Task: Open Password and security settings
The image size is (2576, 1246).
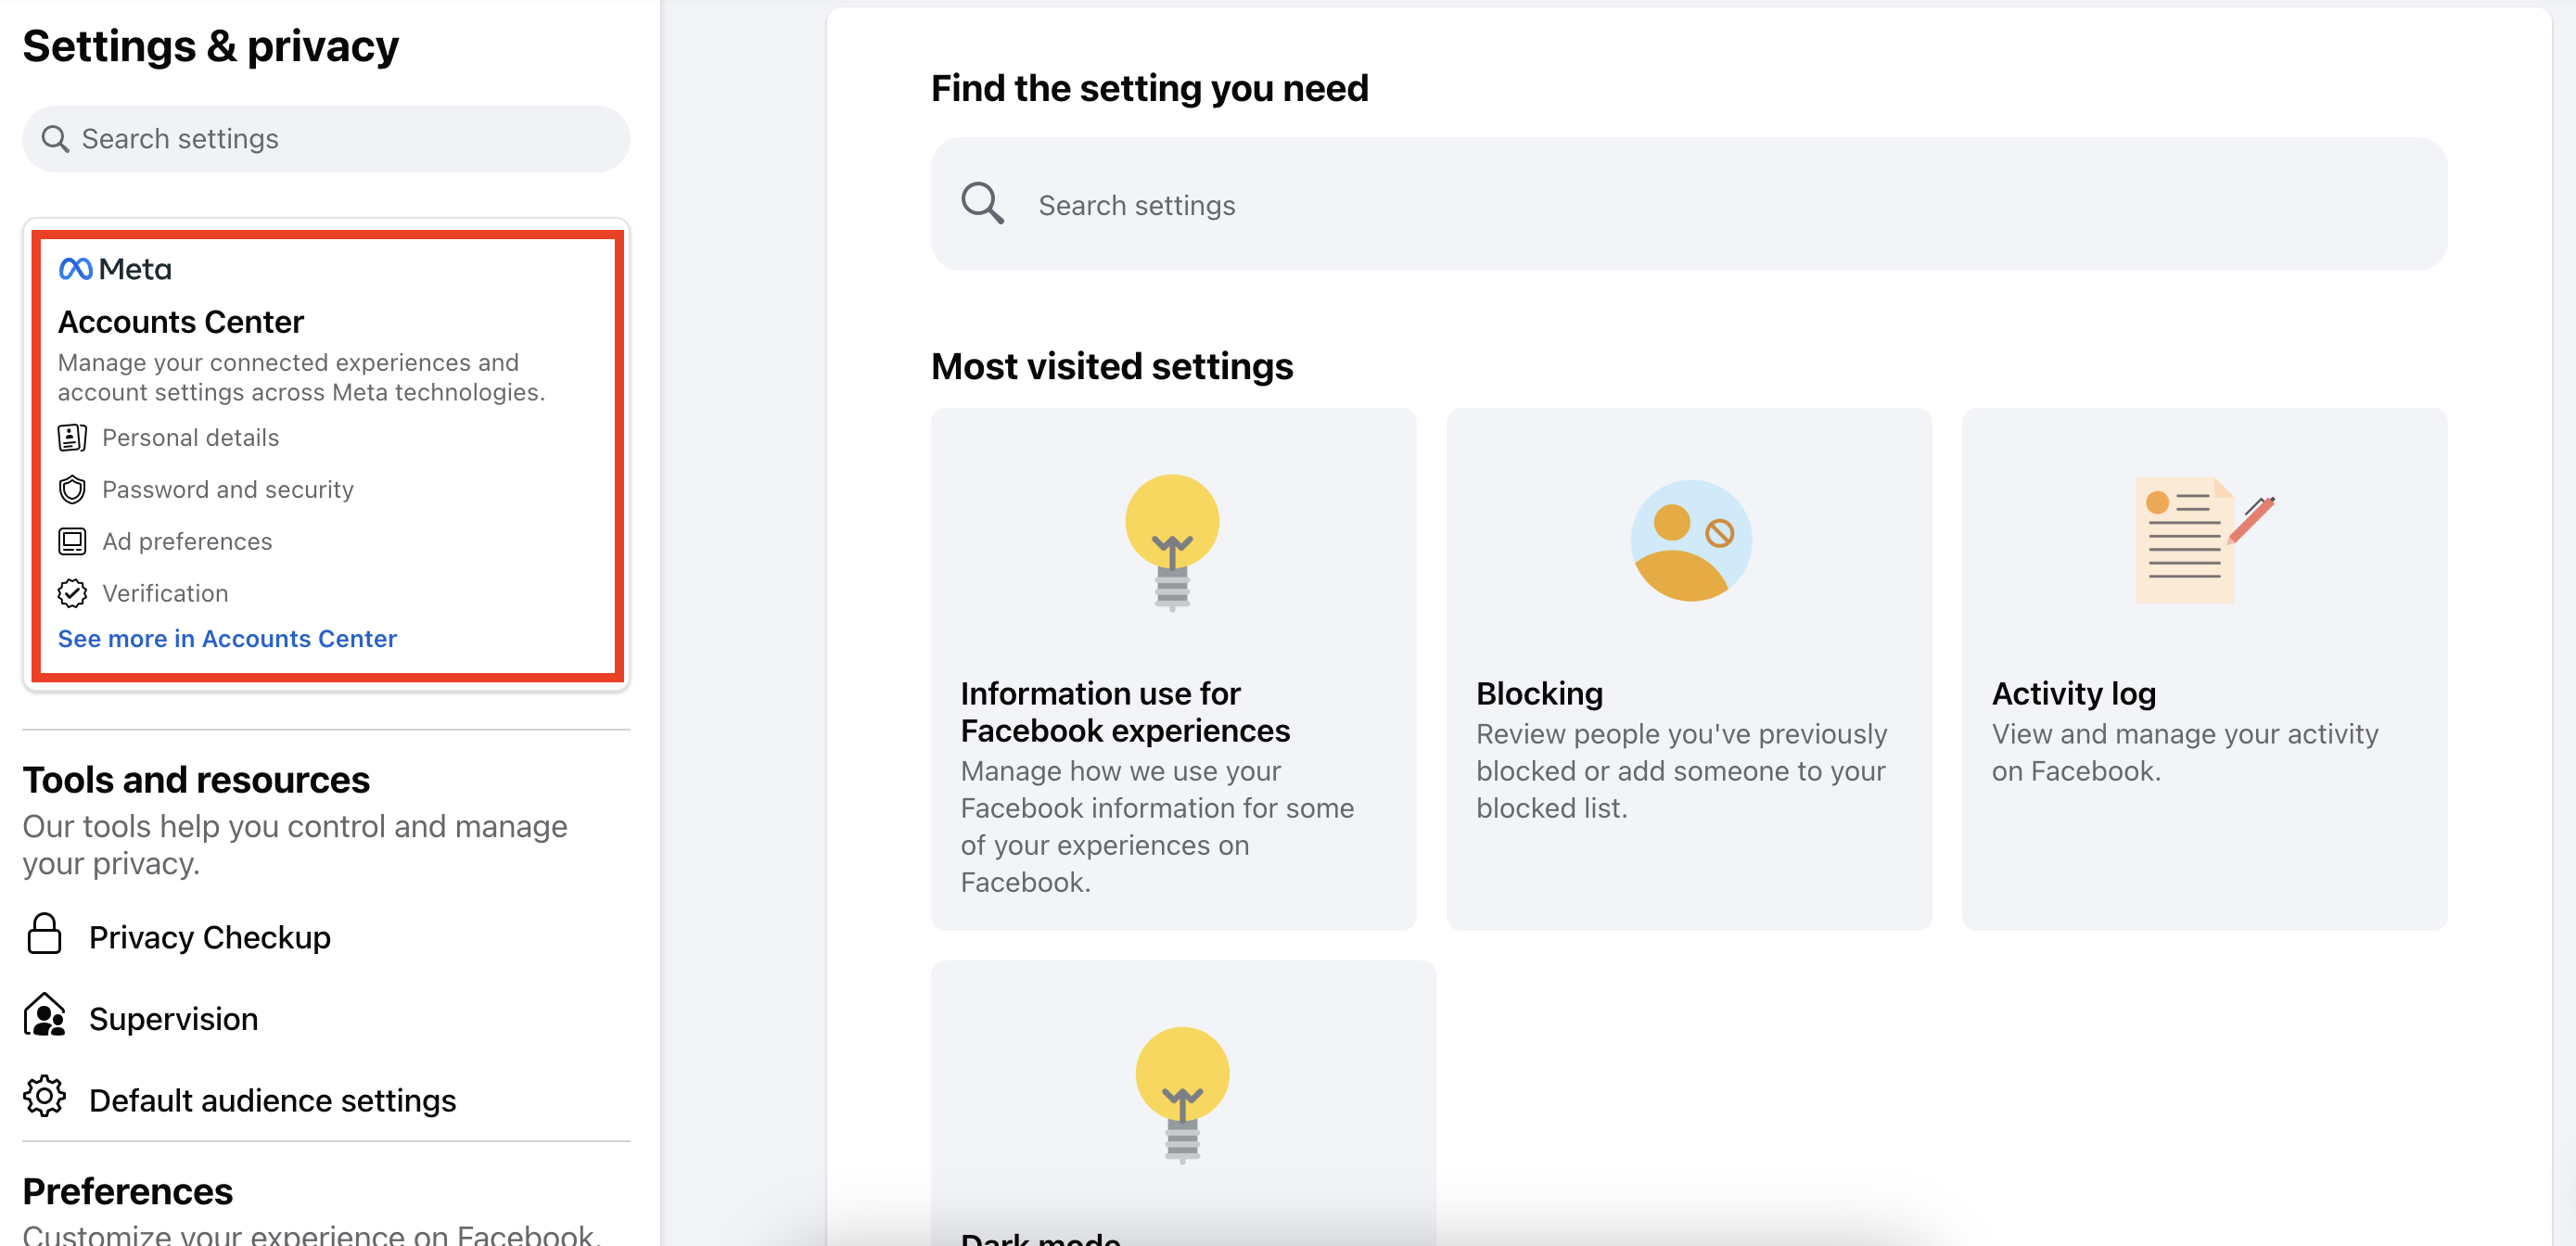Action: tap(227, 489)
